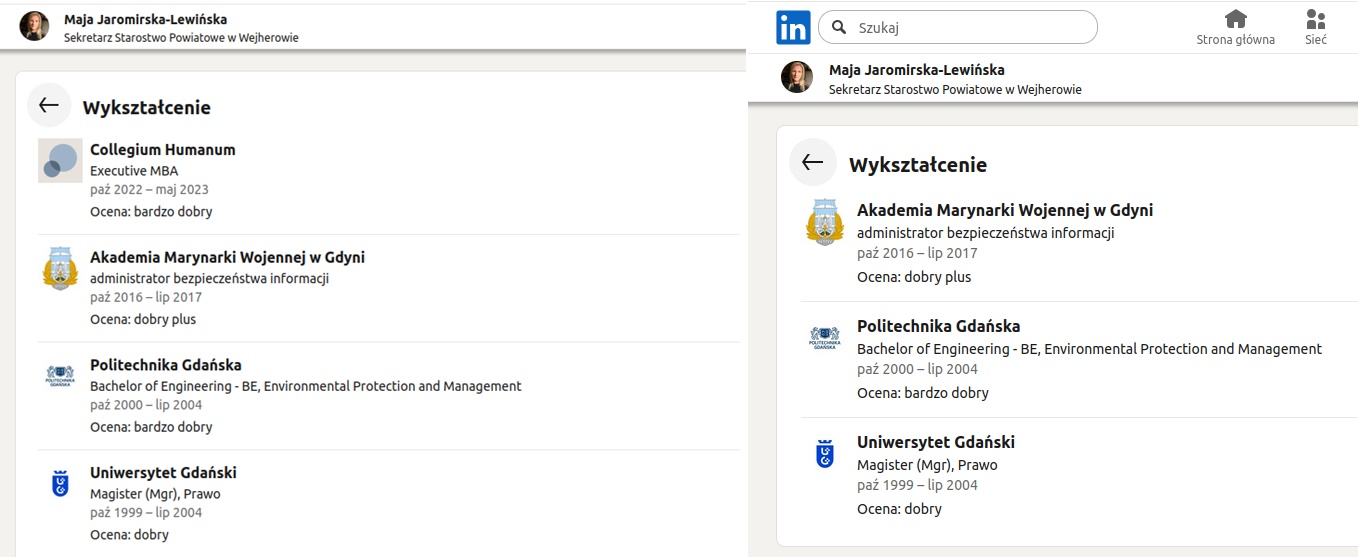The height and width of the screenshot is (557, 1358).
Task: Click back arrow beside Wykształcenie in left panel
Action: click(49, 105)
